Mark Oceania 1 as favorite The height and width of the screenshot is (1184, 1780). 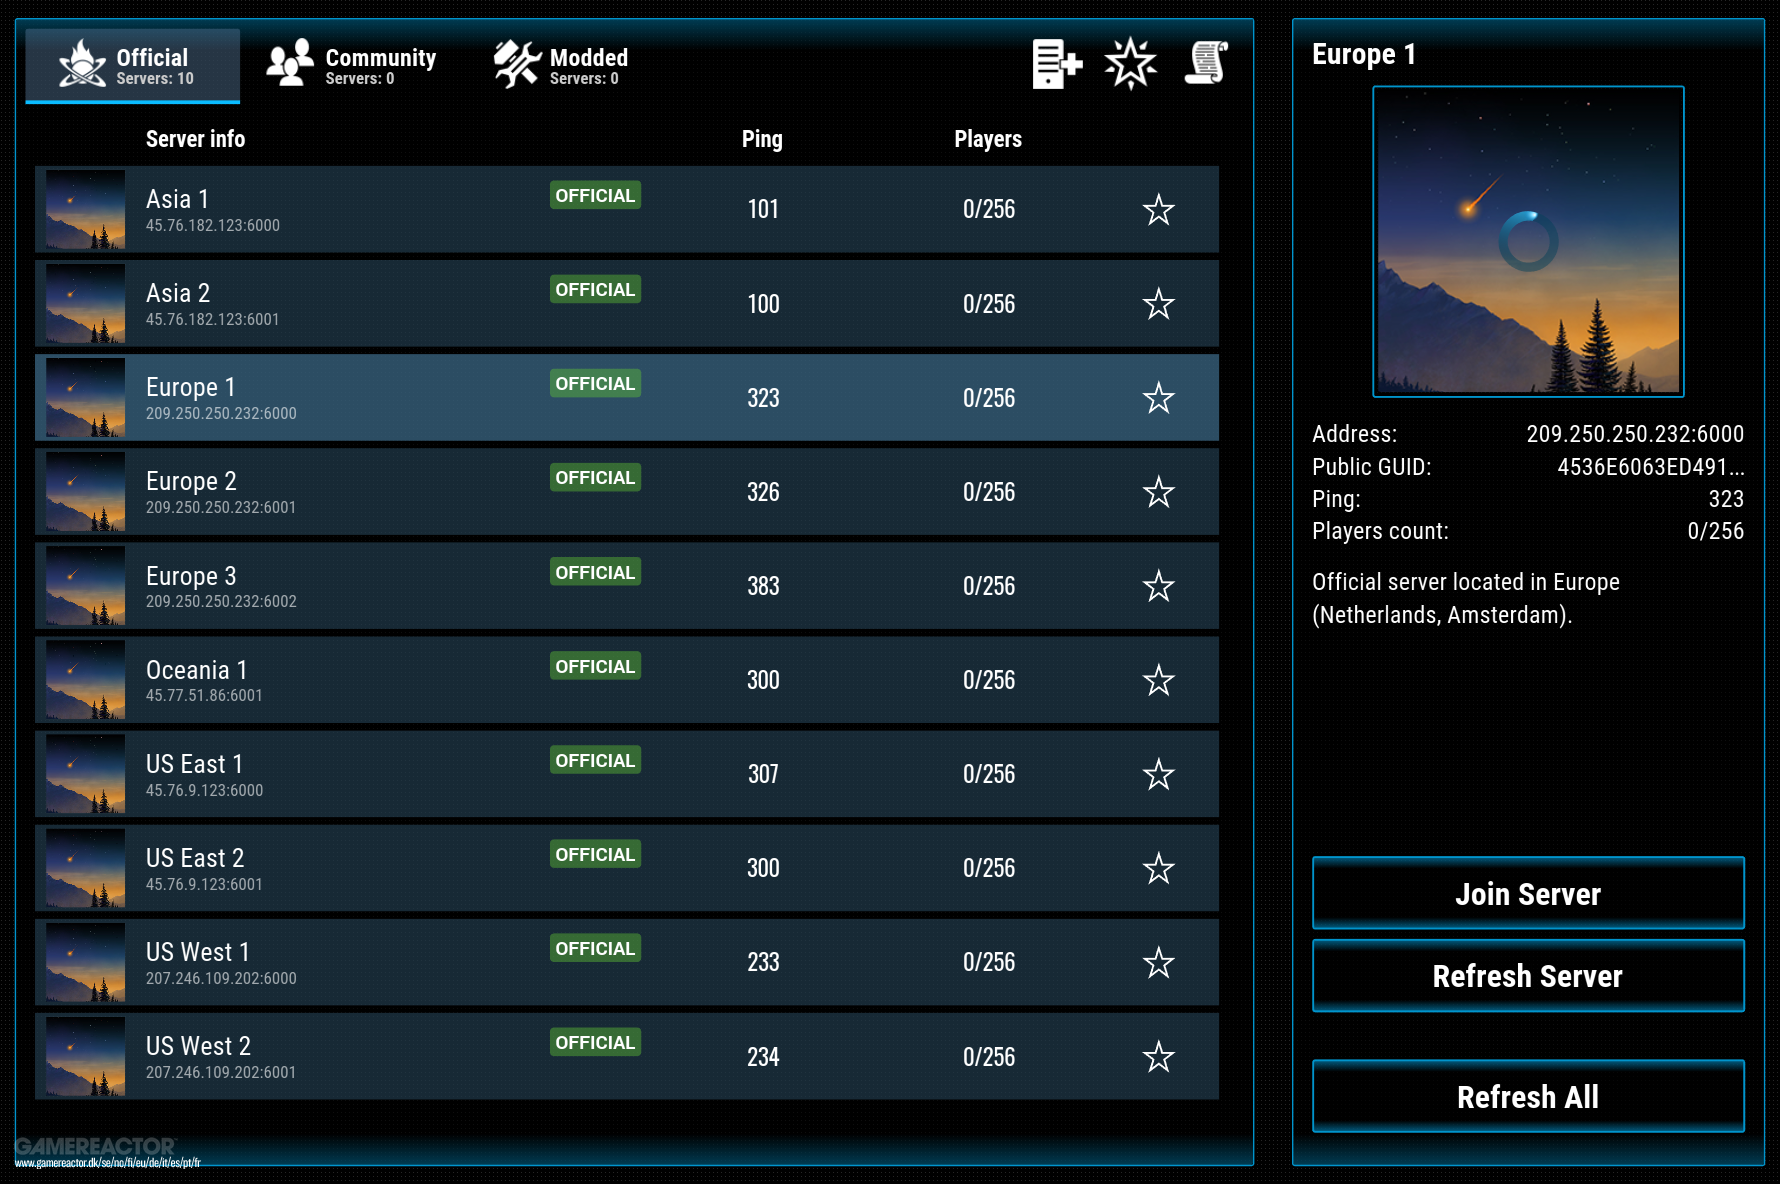[1158, 680]
